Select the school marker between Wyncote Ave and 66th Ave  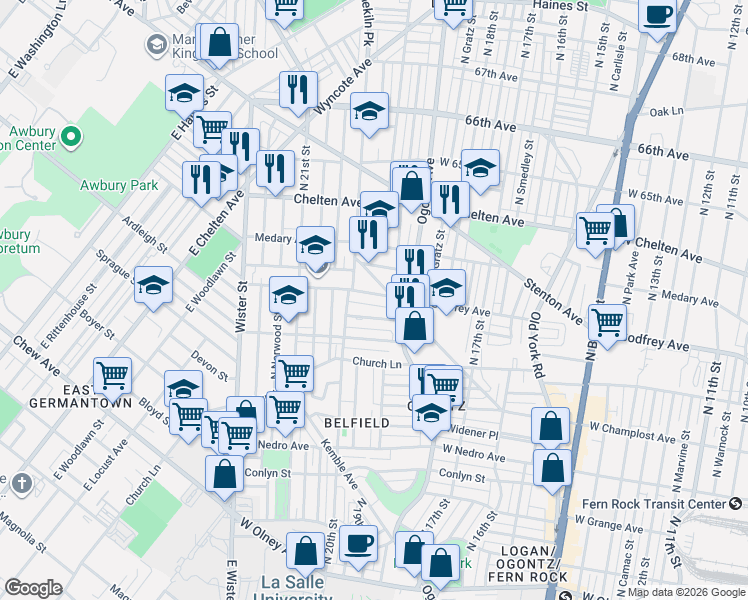[369, 113]
